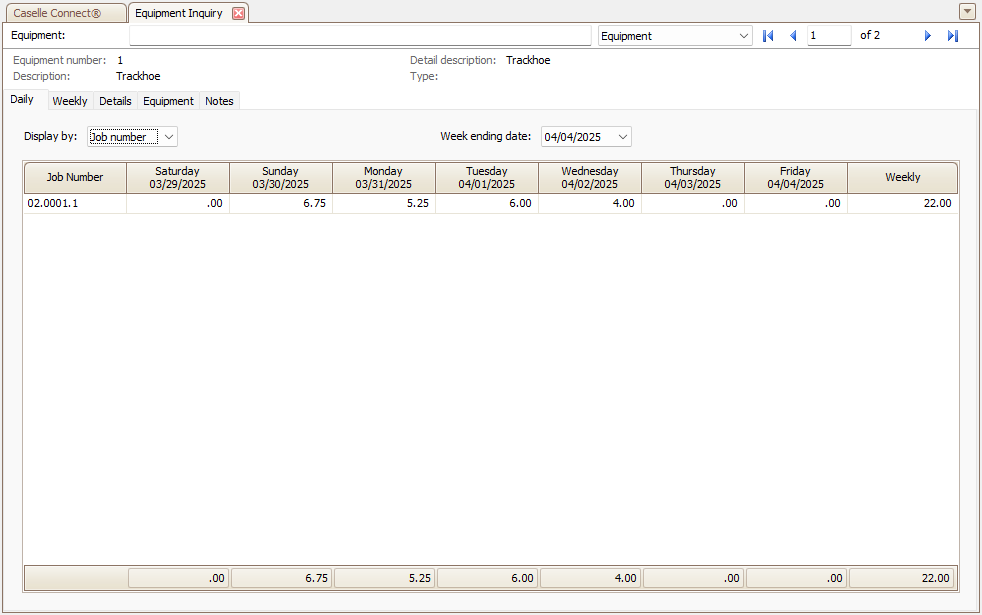Select the 02.0001.1 job row
This screenshot has width=982, height=615.
[75, 203]
